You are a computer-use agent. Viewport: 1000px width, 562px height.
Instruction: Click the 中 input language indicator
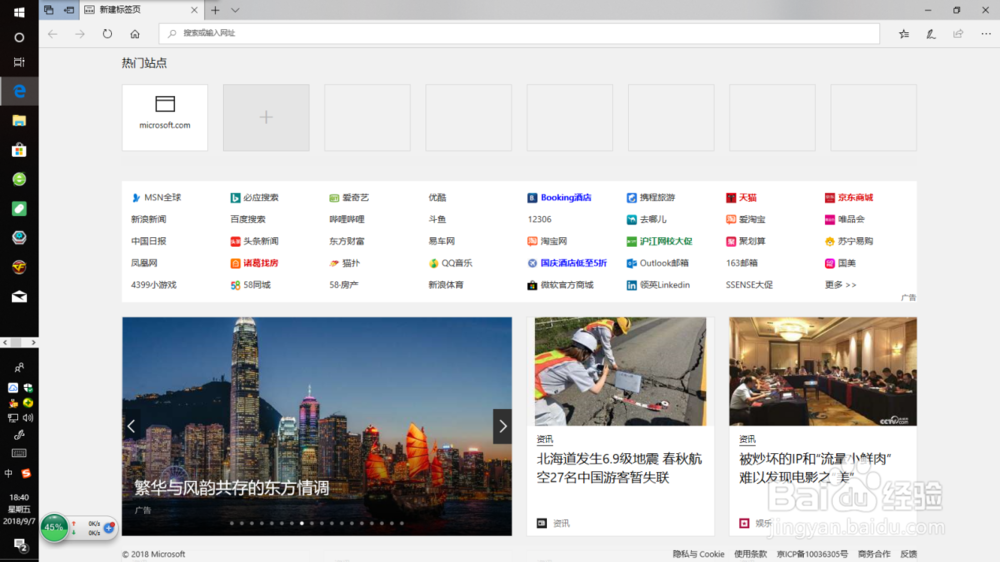point(9,473)
